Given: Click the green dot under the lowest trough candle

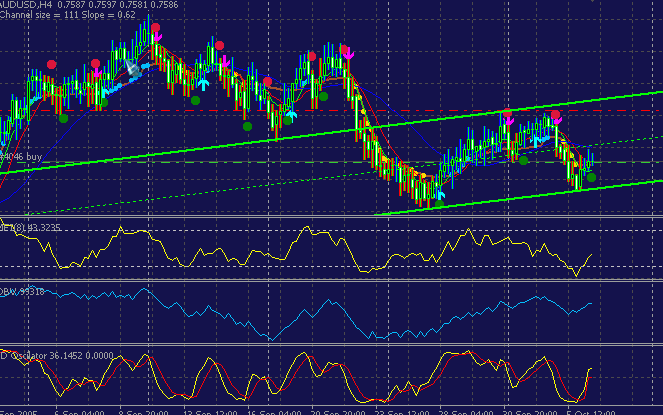Looking at the screenshot, I should pyautogui.click(x=439, y=204).
